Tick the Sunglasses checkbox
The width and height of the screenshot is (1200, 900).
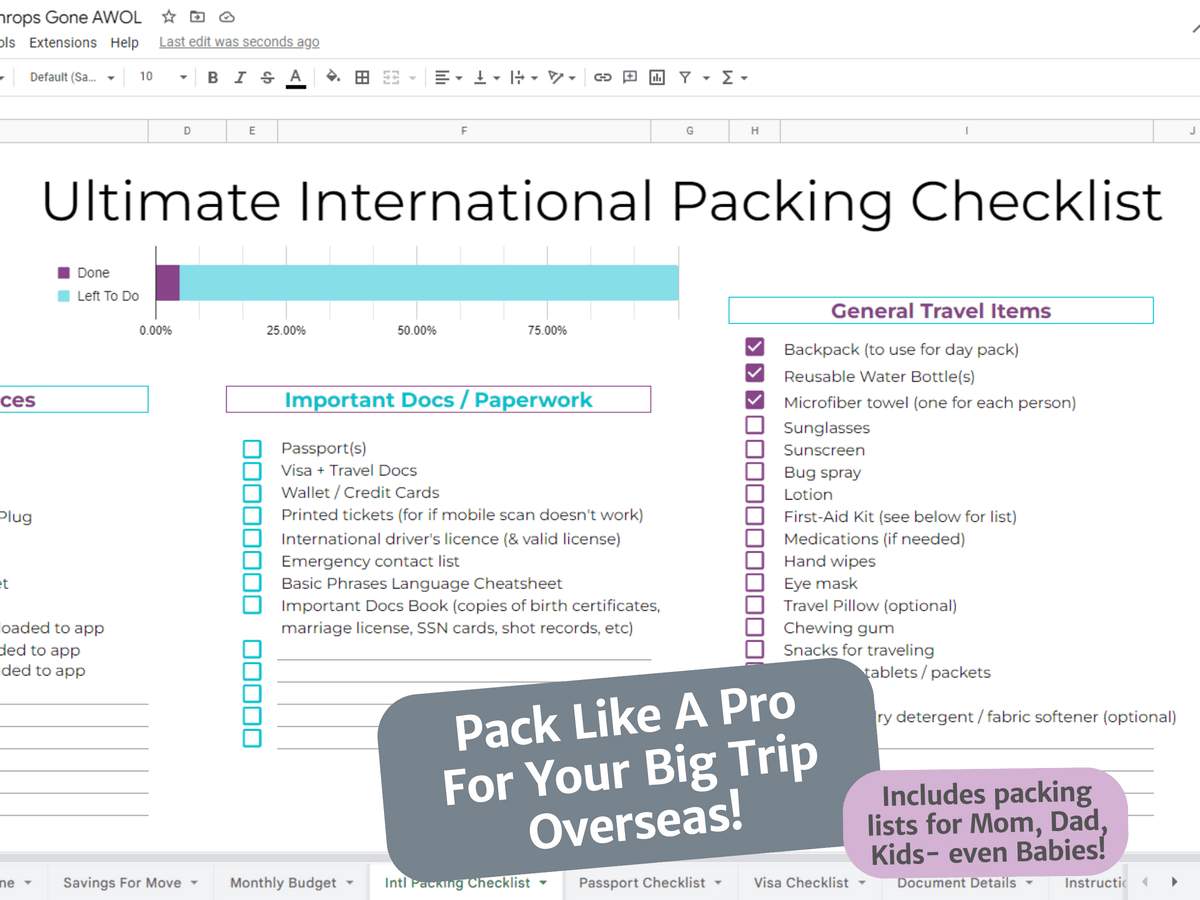pos(755,426)
